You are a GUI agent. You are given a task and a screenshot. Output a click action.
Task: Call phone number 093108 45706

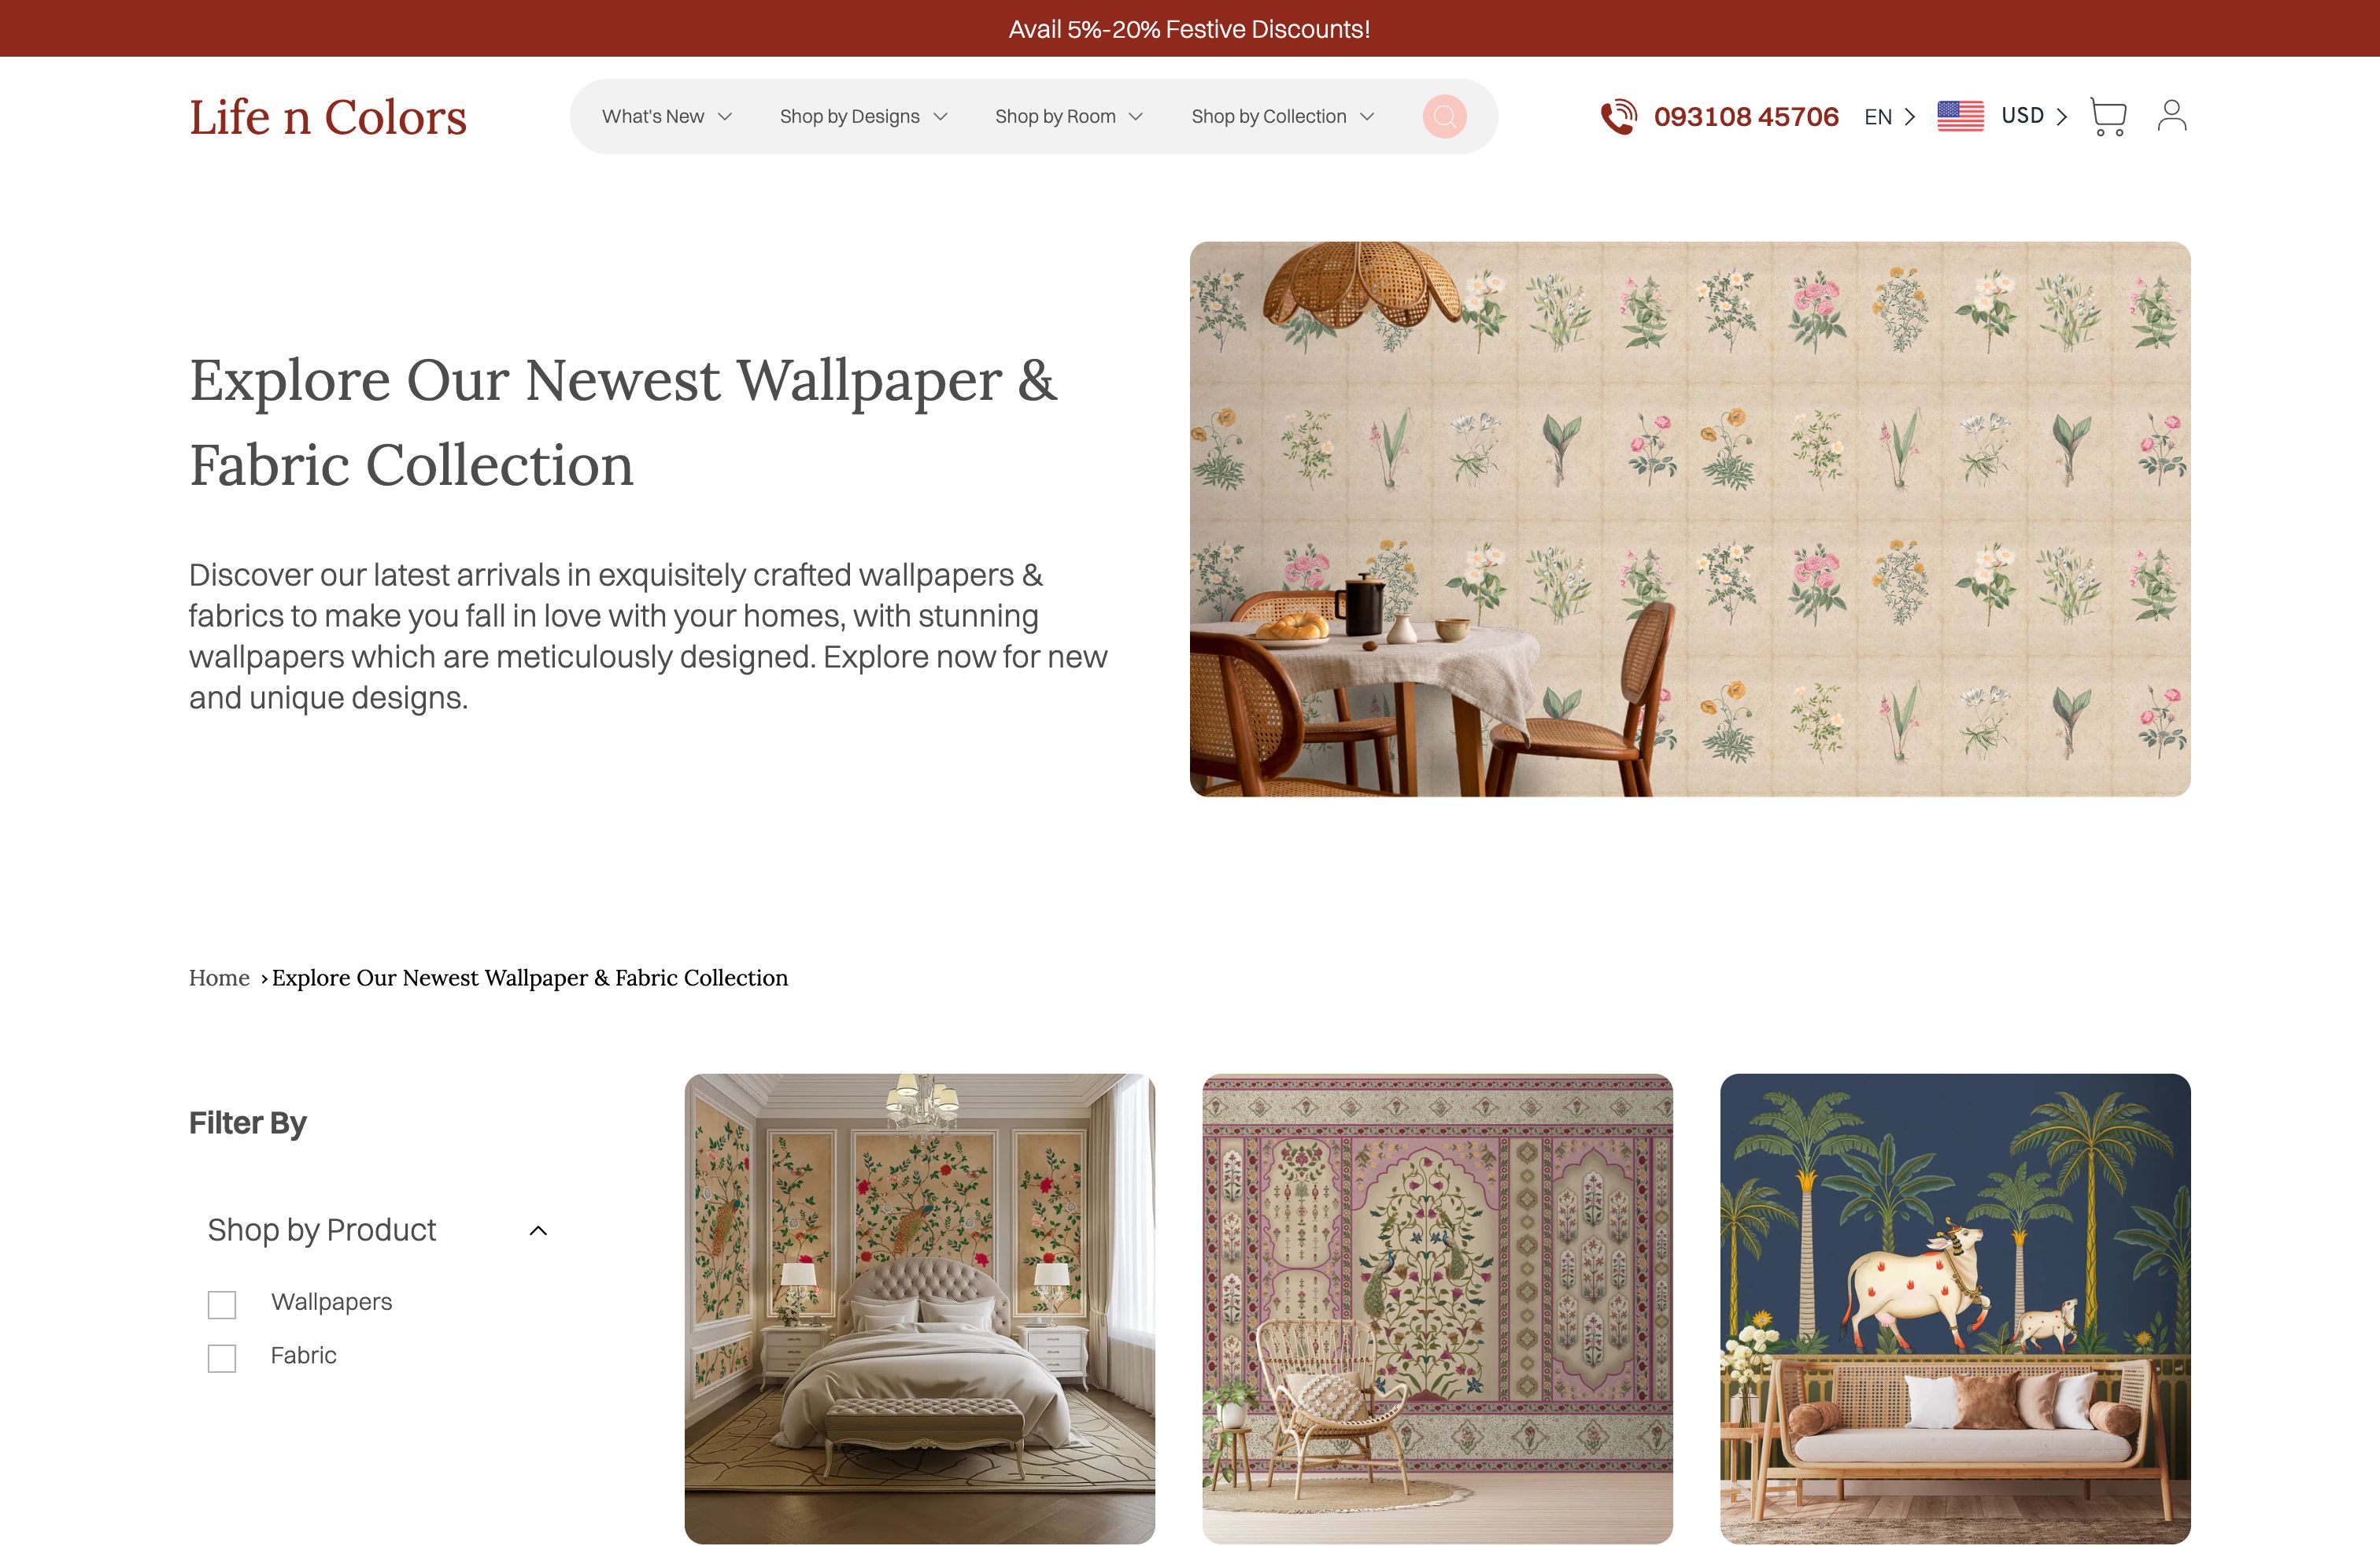click(x=1746, y=117)
